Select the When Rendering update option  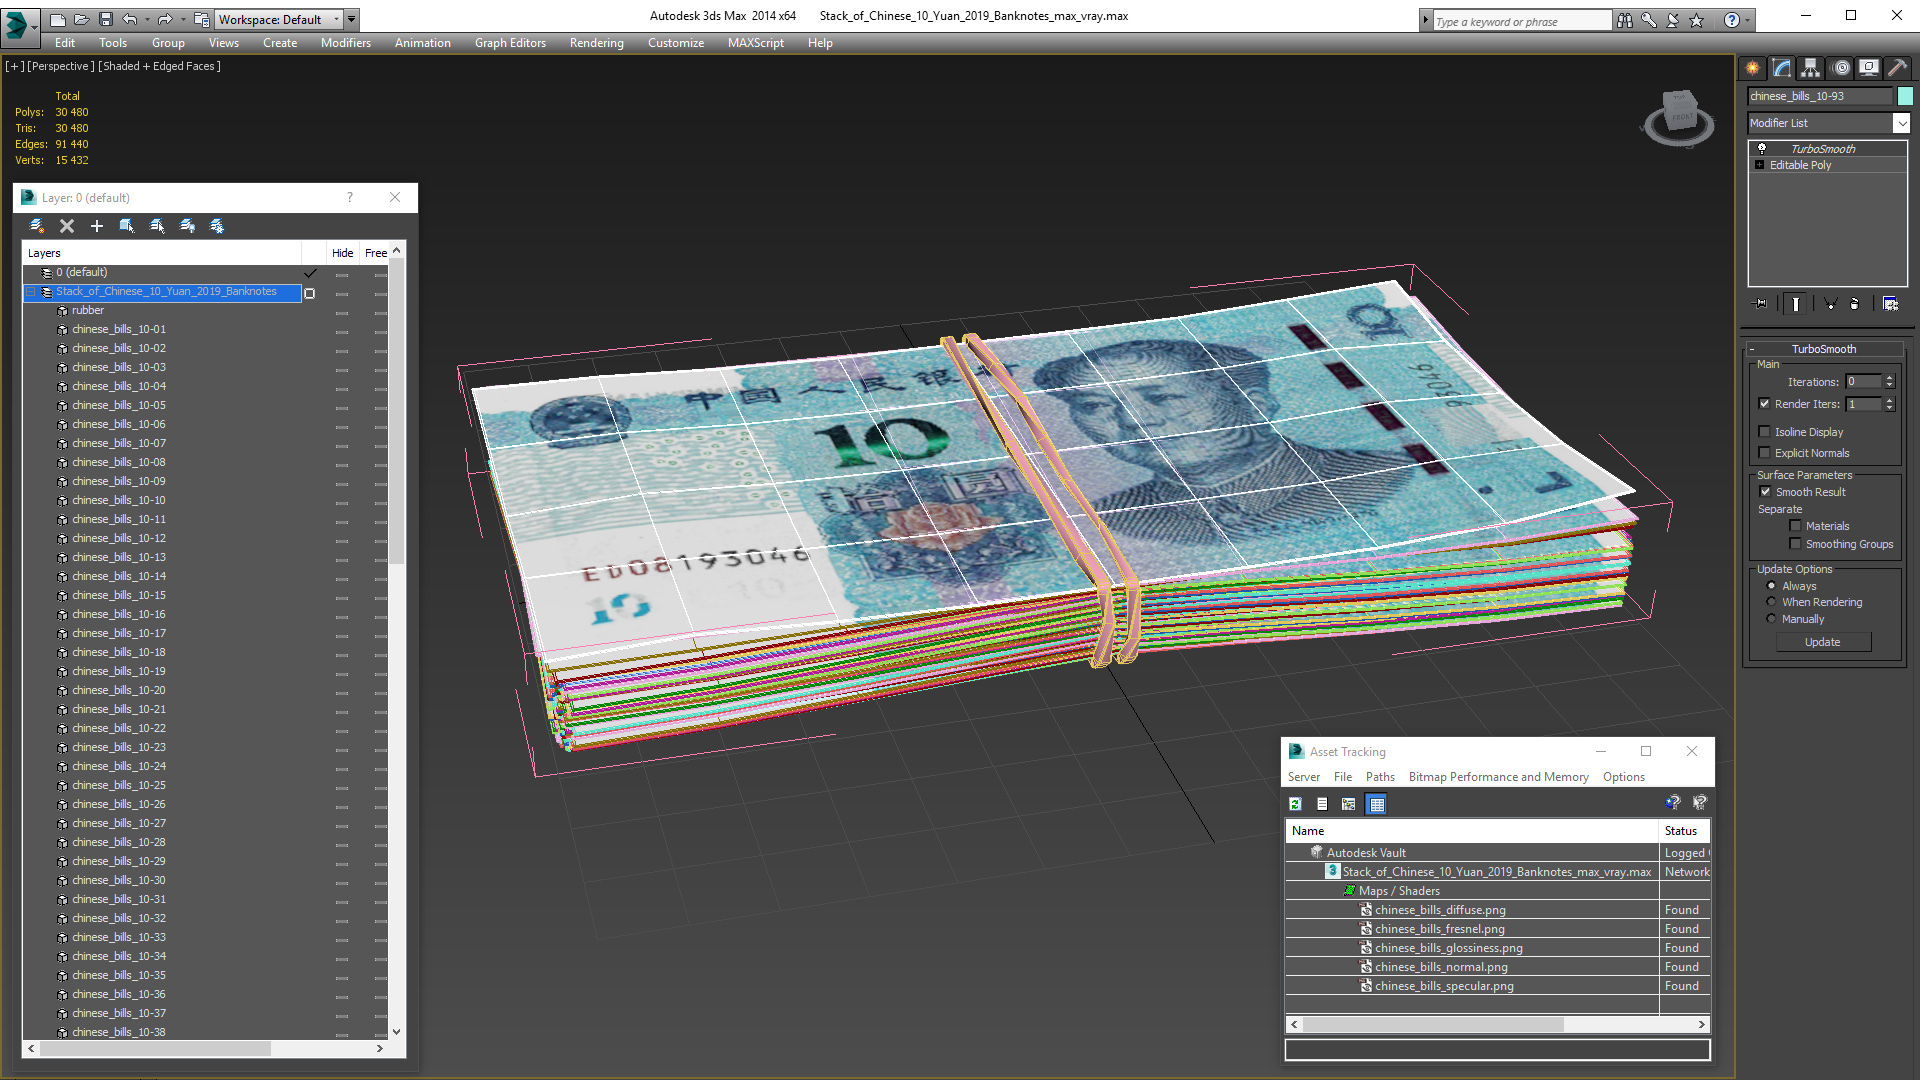point(1772,602)
